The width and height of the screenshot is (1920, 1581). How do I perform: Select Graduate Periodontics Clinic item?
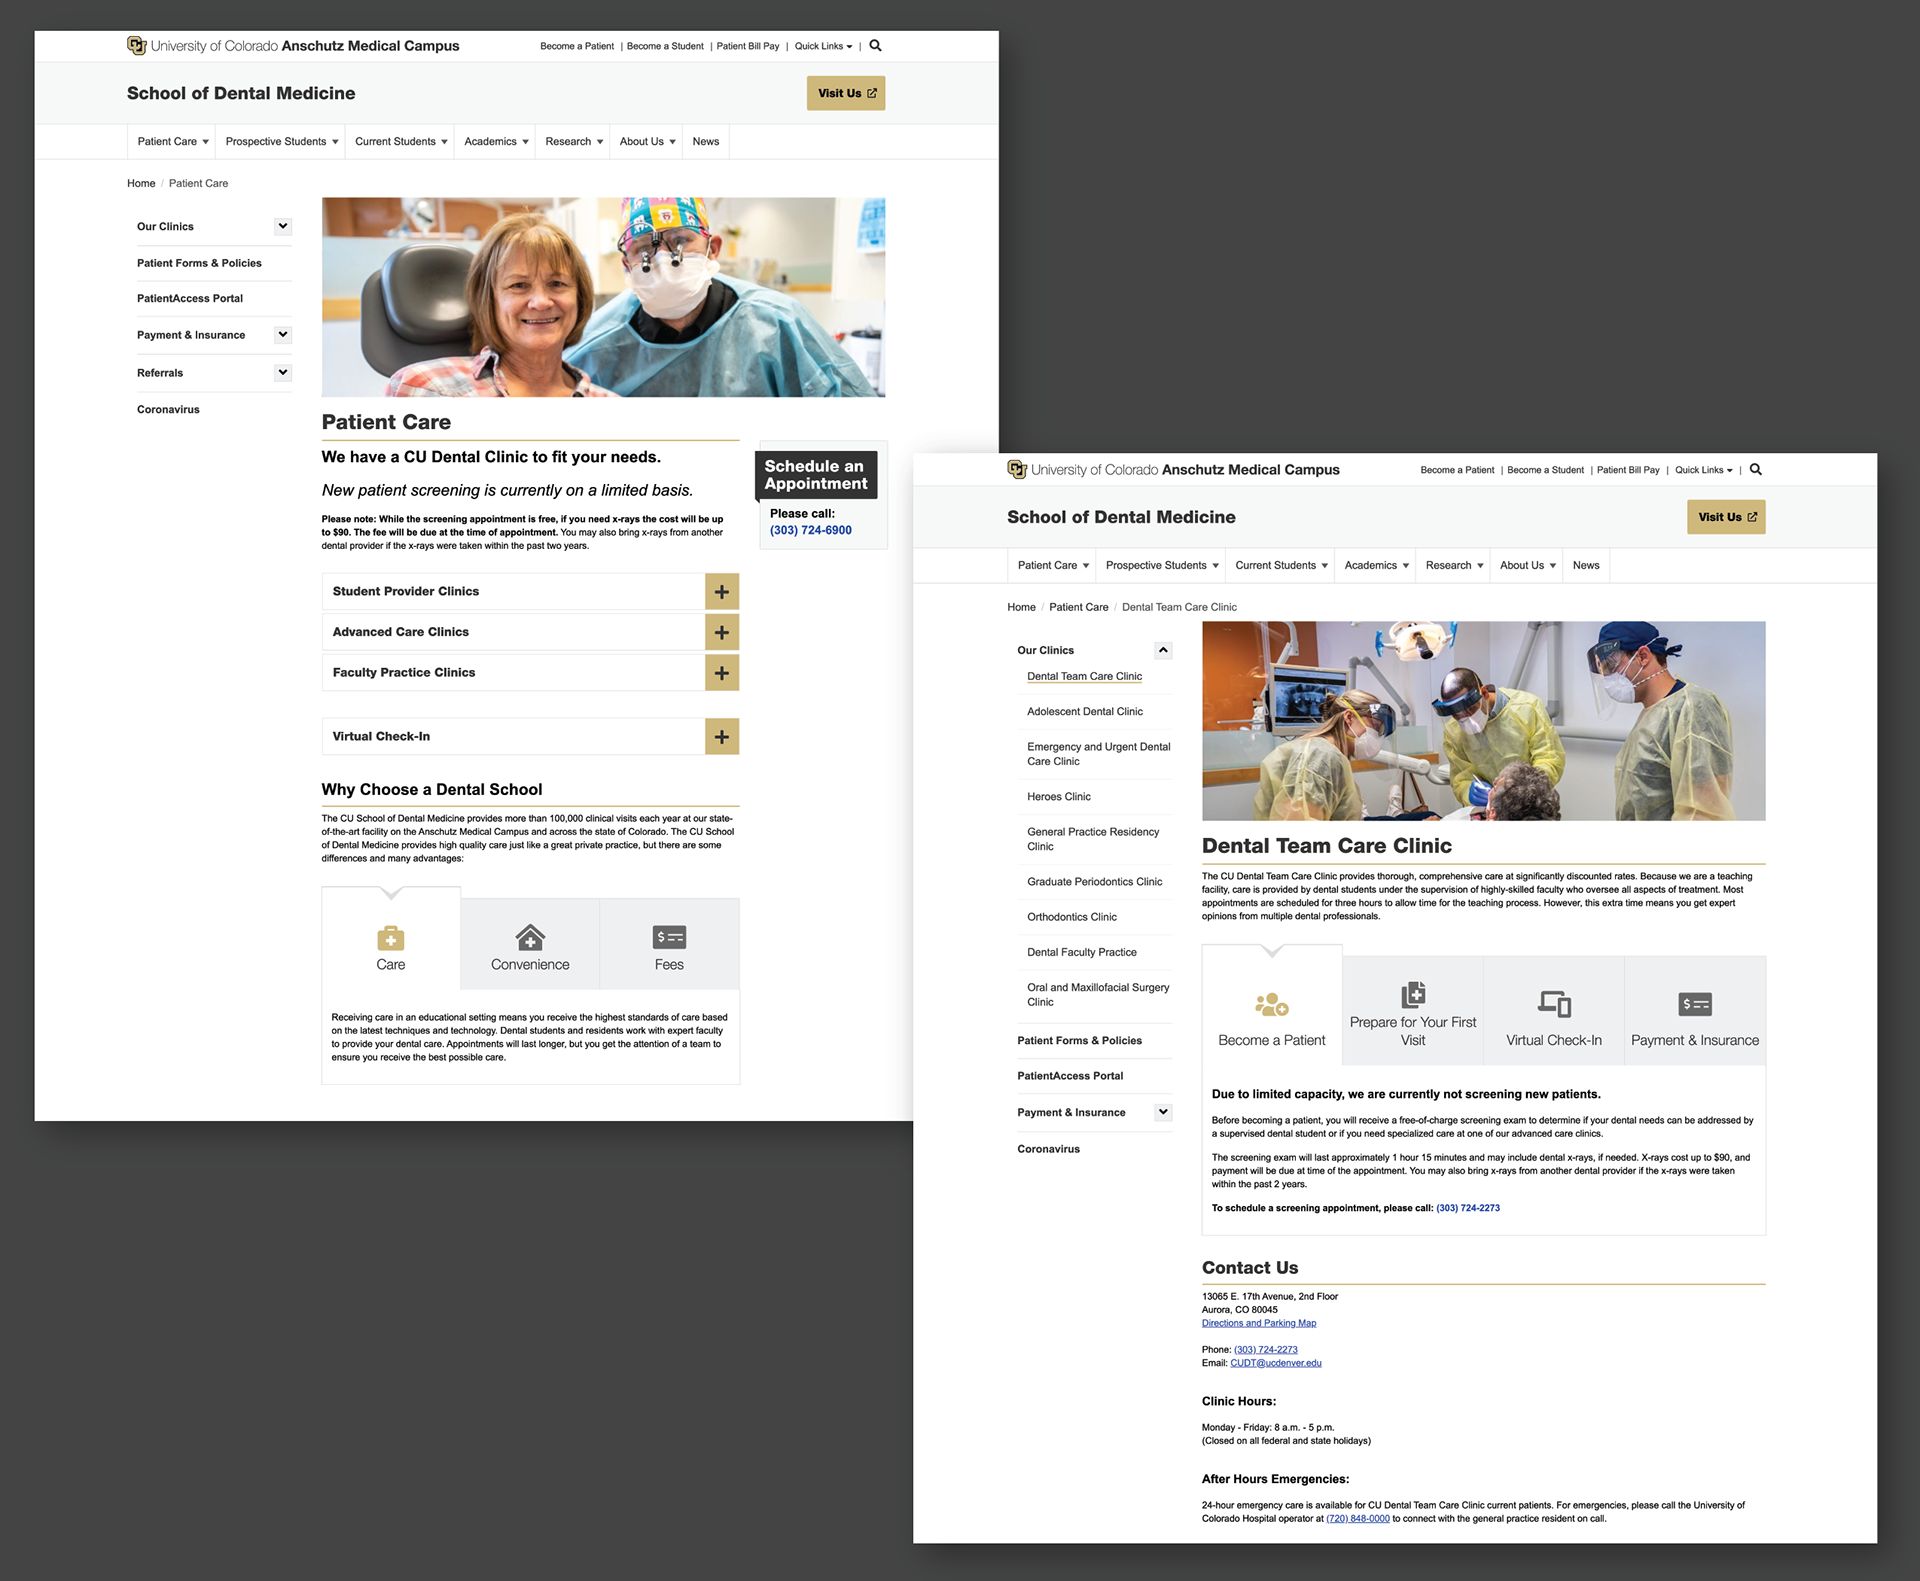pyautogui.click(x=1094, y=882)
